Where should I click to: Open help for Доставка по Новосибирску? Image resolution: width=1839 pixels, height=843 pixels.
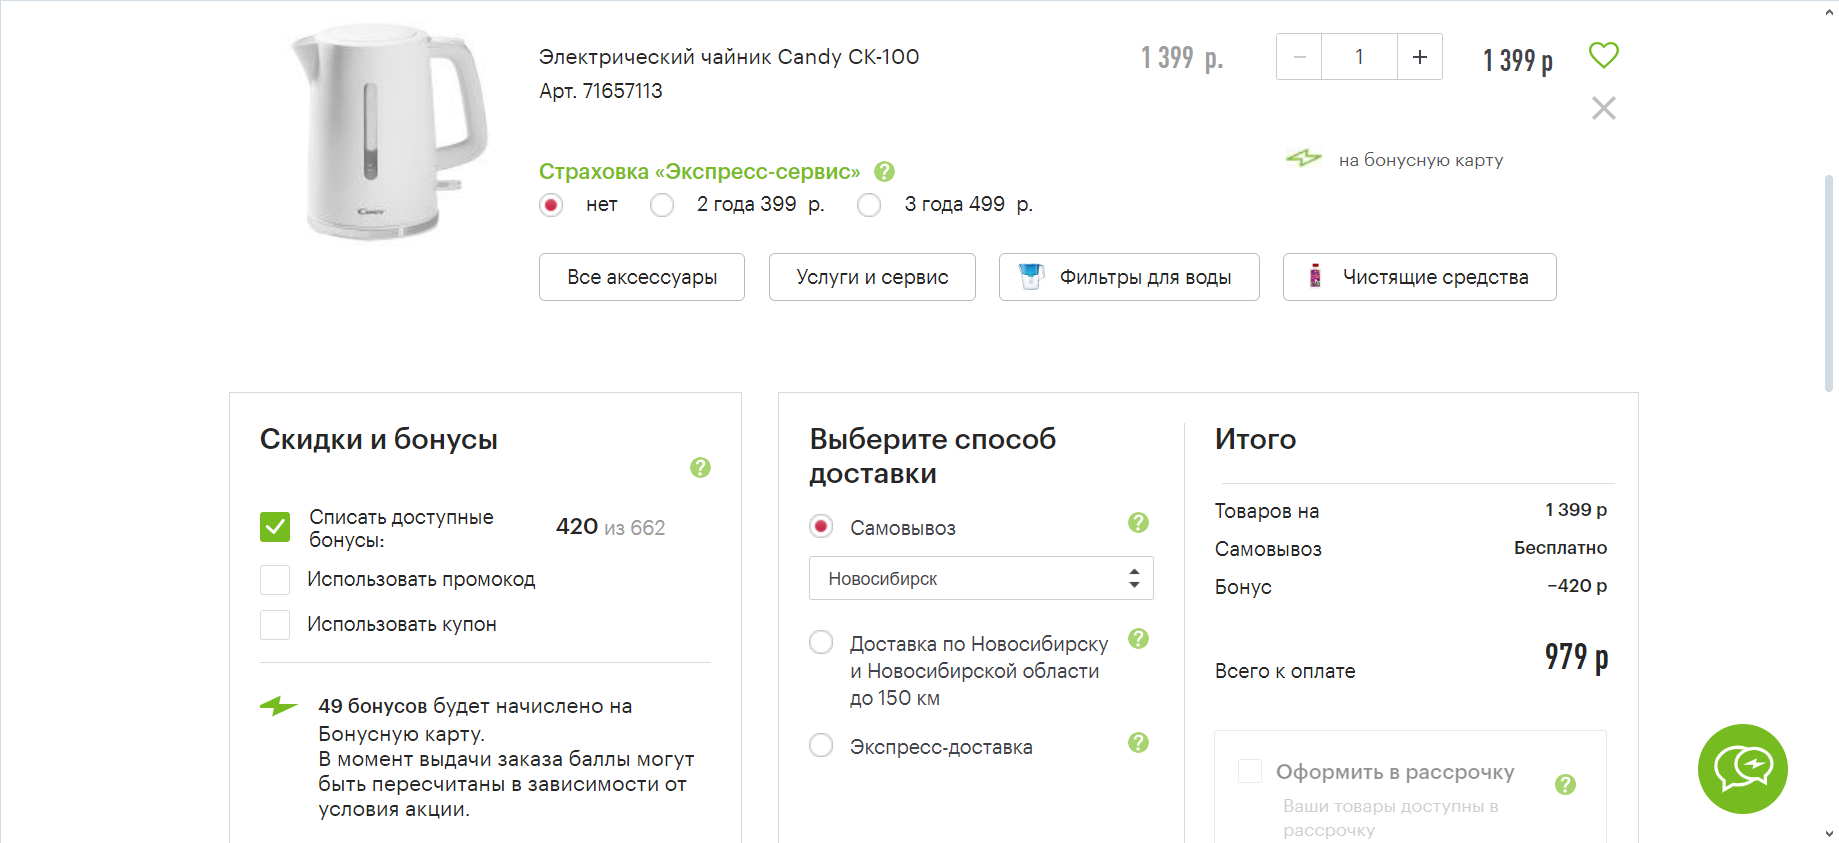tap(1138, 638)
